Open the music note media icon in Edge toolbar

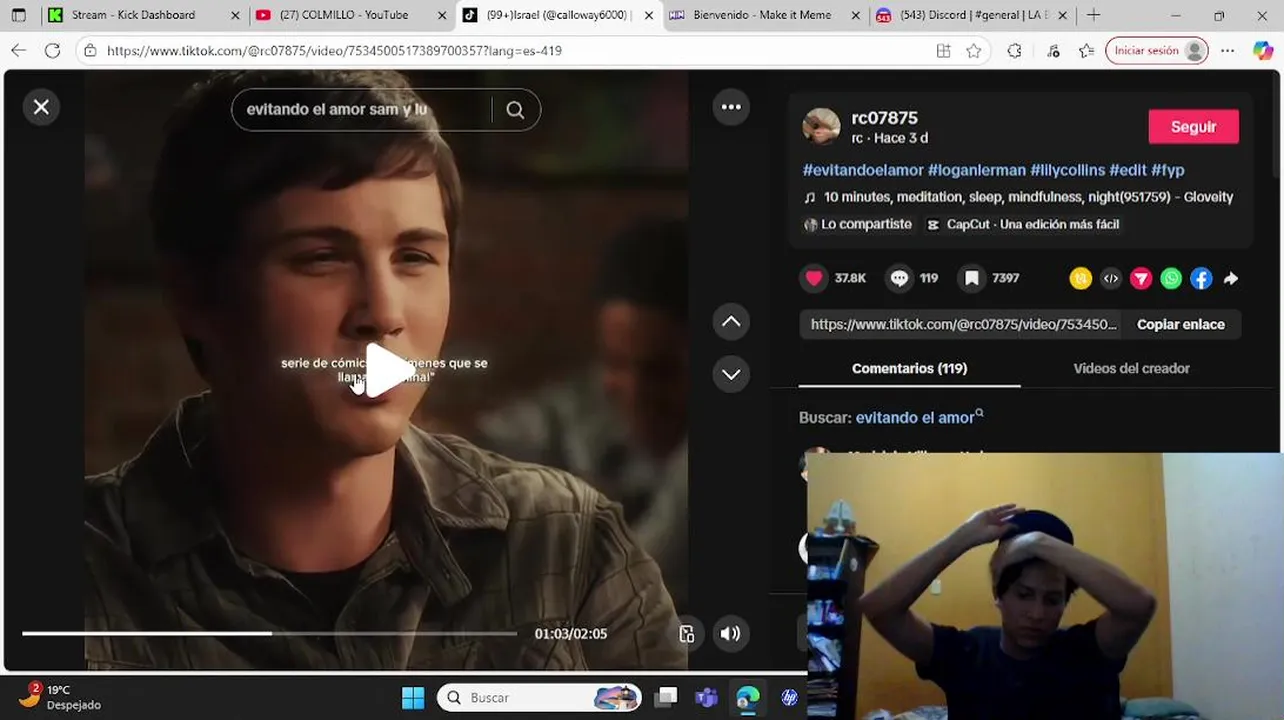[x=1053, y=50]
